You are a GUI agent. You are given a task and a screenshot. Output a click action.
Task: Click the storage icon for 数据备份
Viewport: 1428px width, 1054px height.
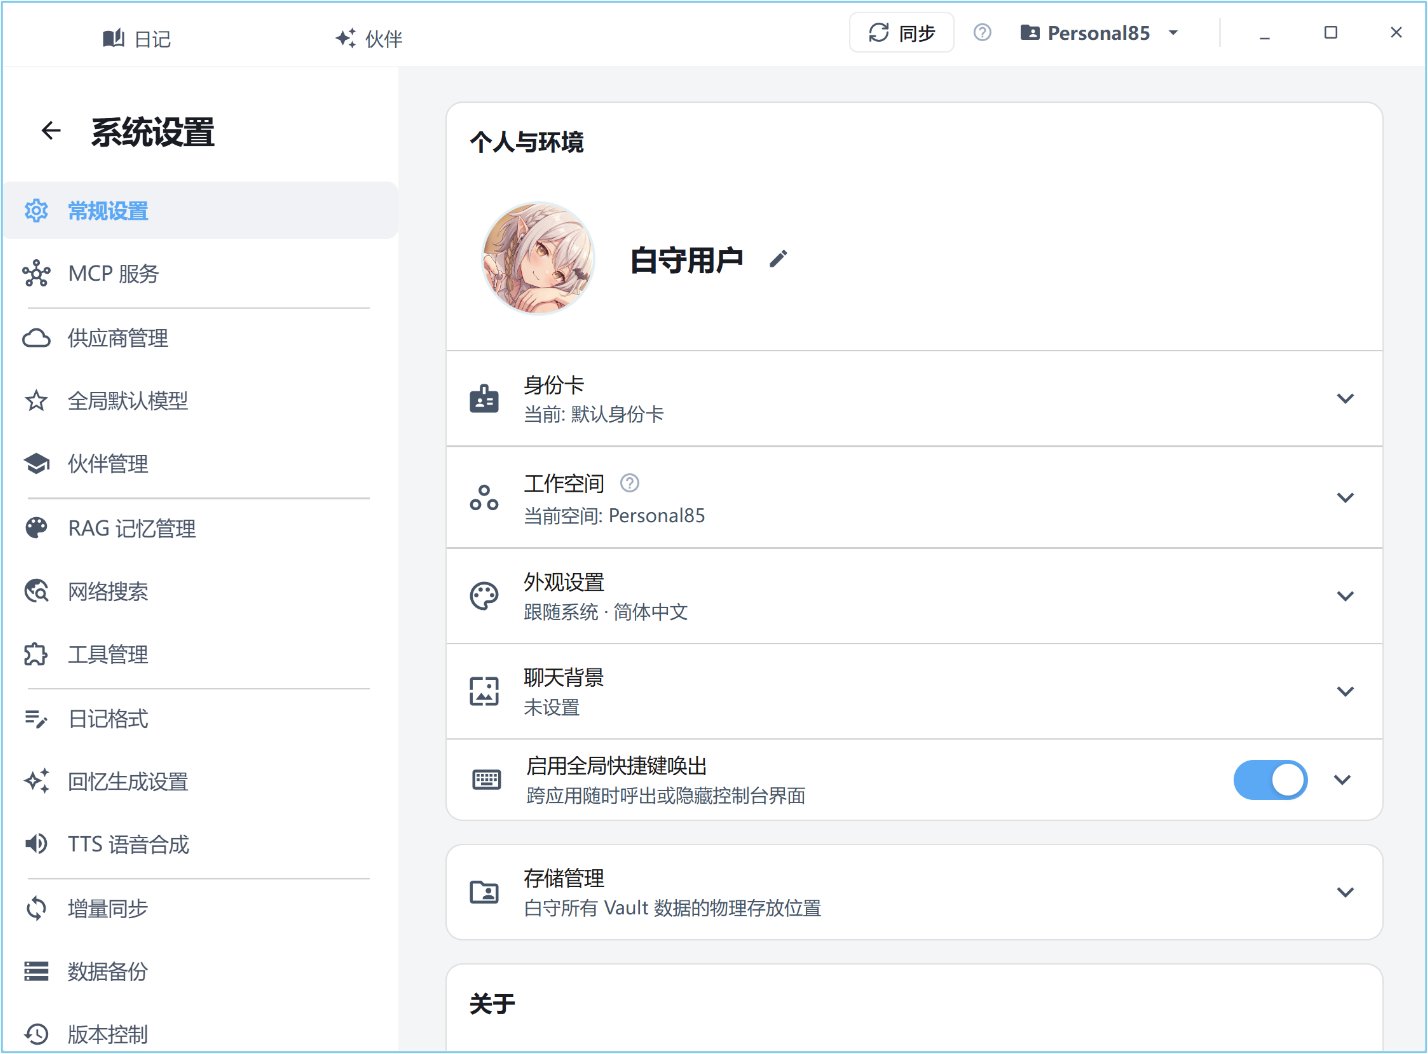coord(36,971)
